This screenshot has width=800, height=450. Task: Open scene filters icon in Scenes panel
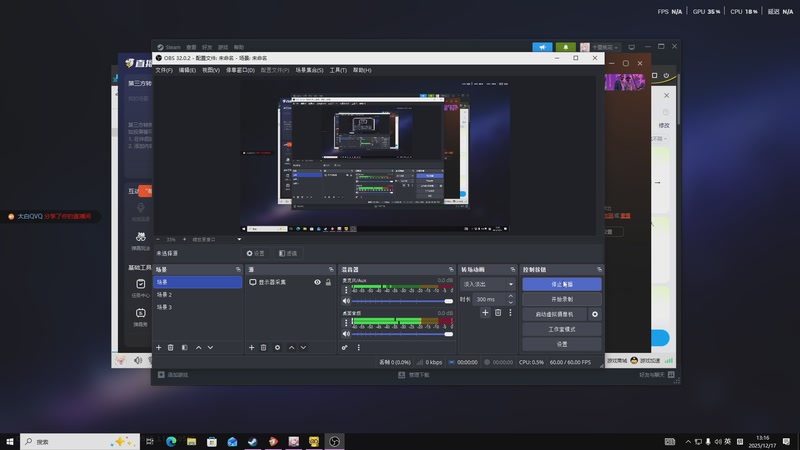coord(185,347)
